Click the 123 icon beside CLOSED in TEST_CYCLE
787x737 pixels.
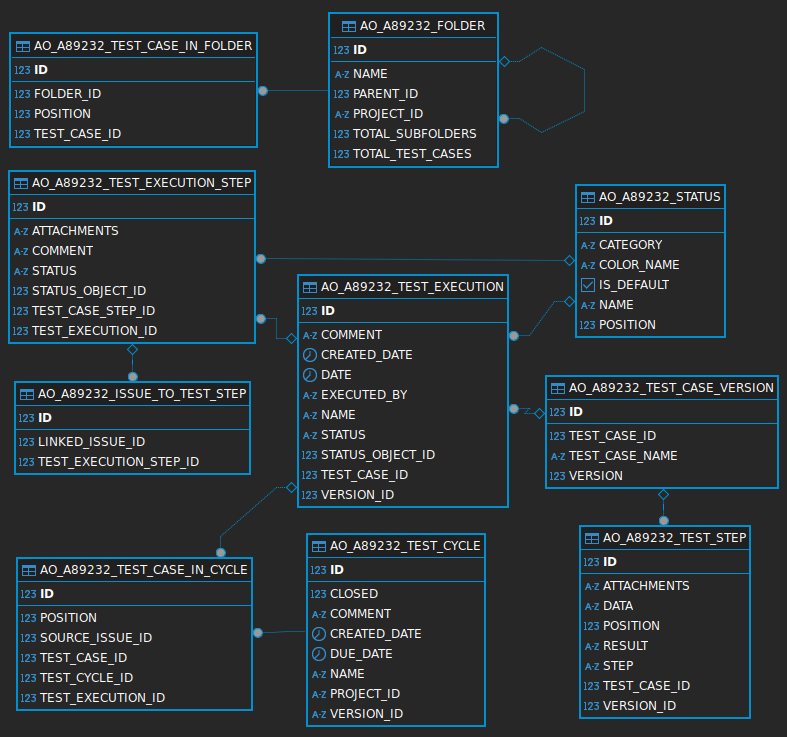tap(318, 594)
